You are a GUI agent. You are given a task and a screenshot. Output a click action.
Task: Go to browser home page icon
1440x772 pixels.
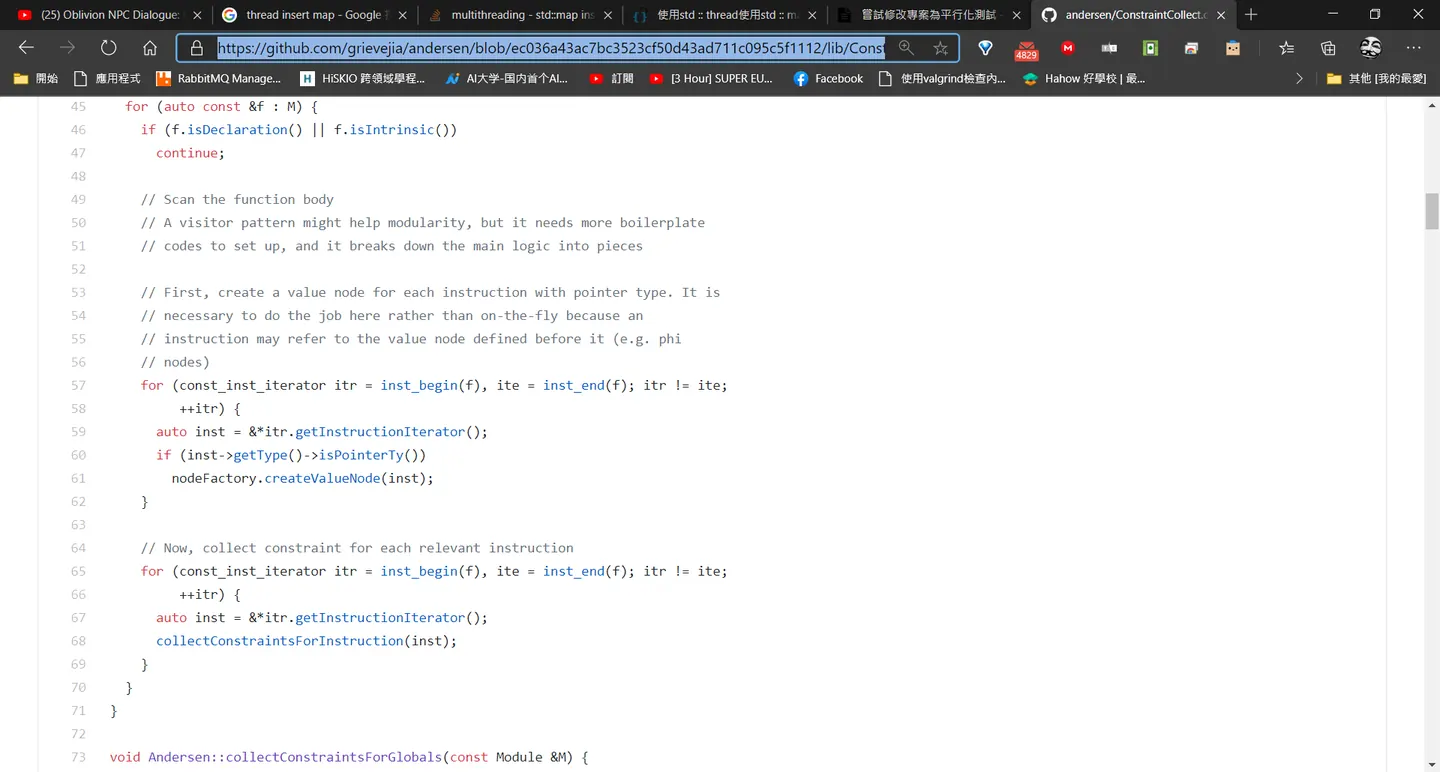pyautogui.click(x=149, y=48)
